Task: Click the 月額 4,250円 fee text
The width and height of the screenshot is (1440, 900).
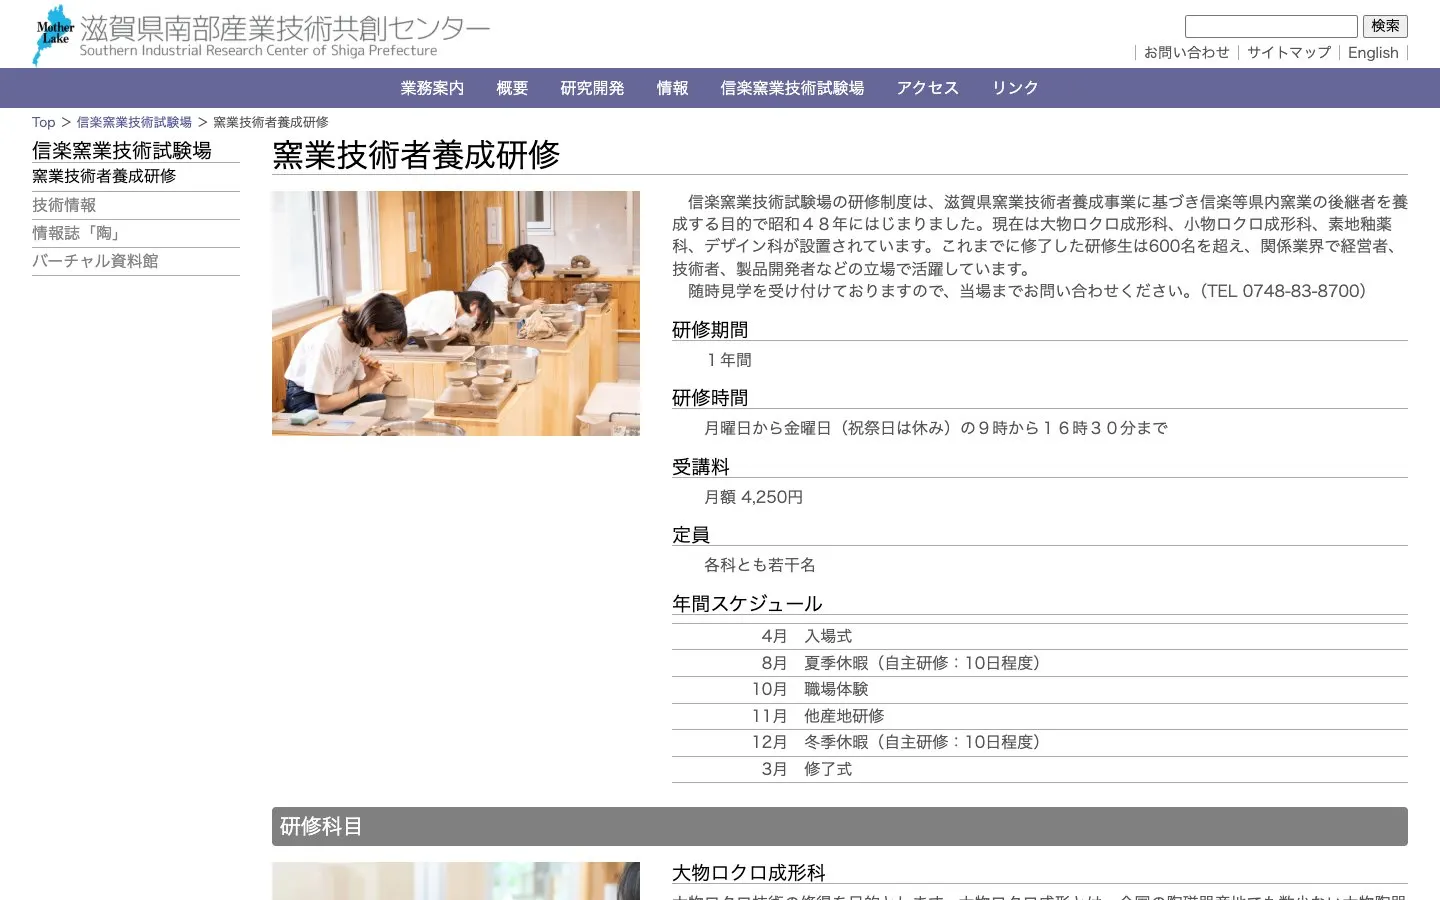Action: click(753, 497)
